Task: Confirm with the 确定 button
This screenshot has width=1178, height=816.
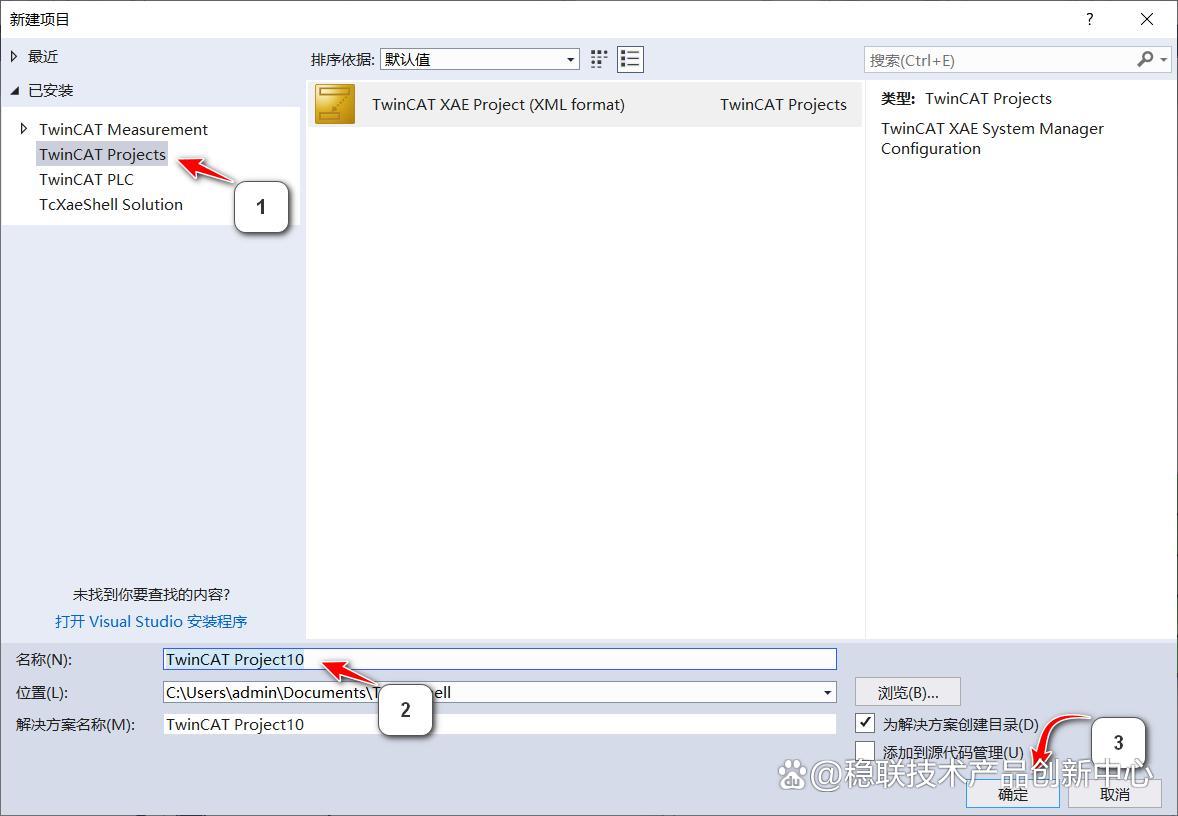Action: coord(1013,793)
